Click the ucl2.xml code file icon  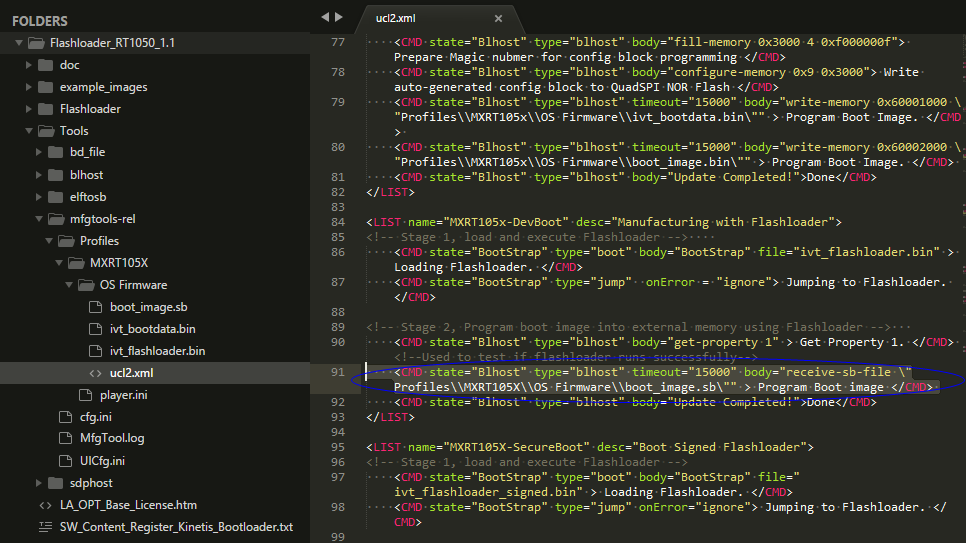[95, 373]
